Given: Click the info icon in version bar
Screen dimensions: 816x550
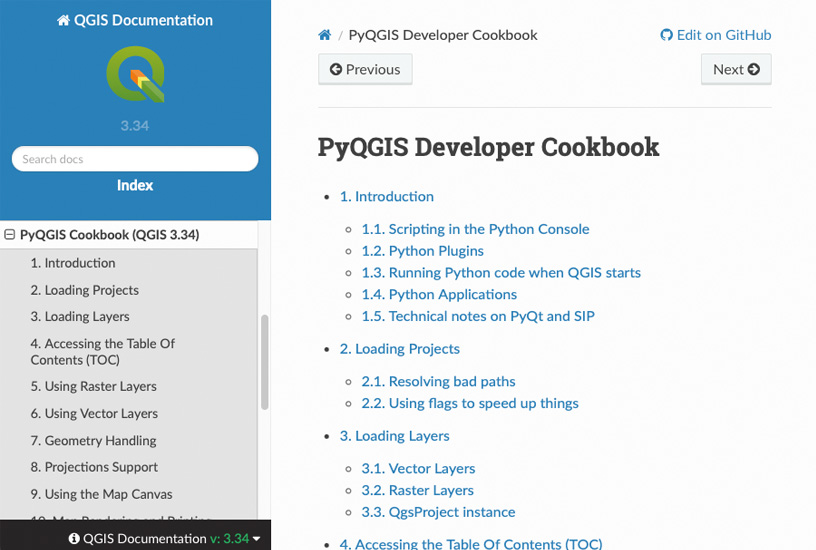Looking at the screenshot, I should (x=74, y=539).
